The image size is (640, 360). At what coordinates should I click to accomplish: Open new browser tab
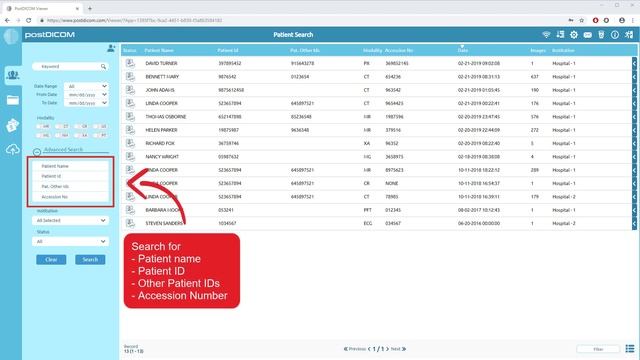click(x=89, y=8)
